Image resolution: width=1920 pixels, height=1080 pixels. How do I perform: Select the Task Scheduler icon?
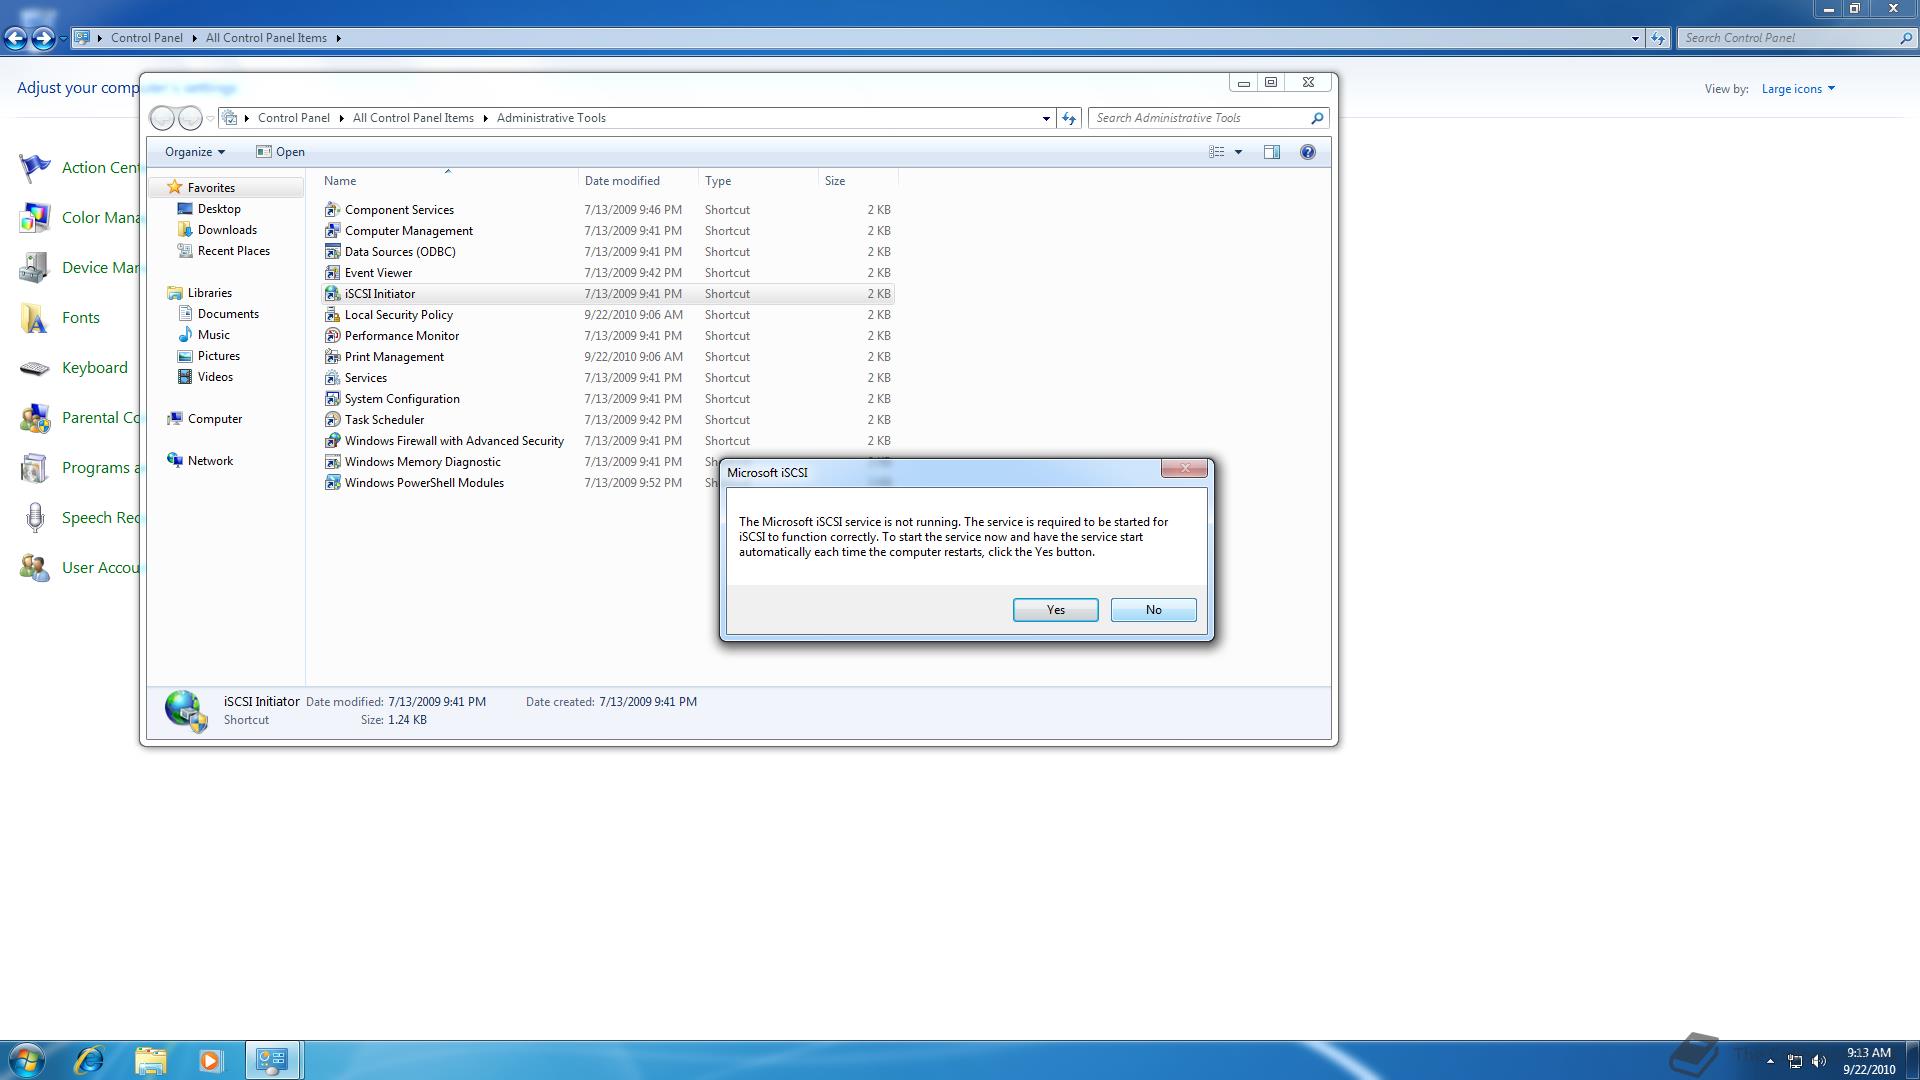click(333, 420)
